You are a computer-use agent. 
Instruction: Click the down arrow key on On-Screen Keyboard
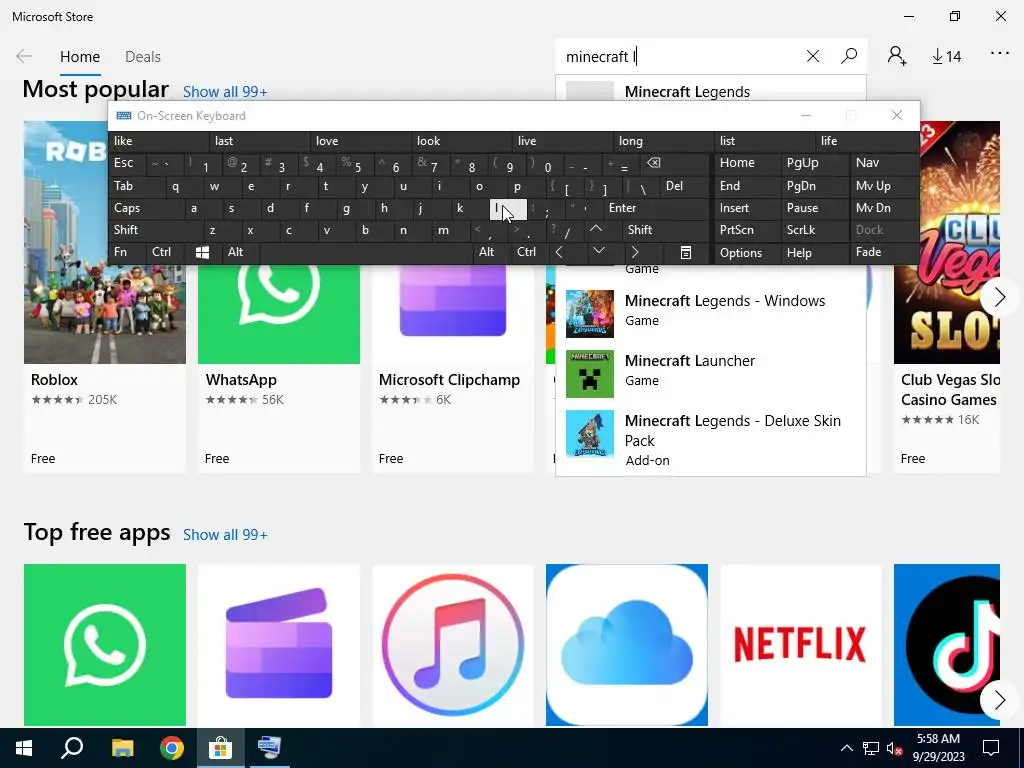[x=598, y=251]
